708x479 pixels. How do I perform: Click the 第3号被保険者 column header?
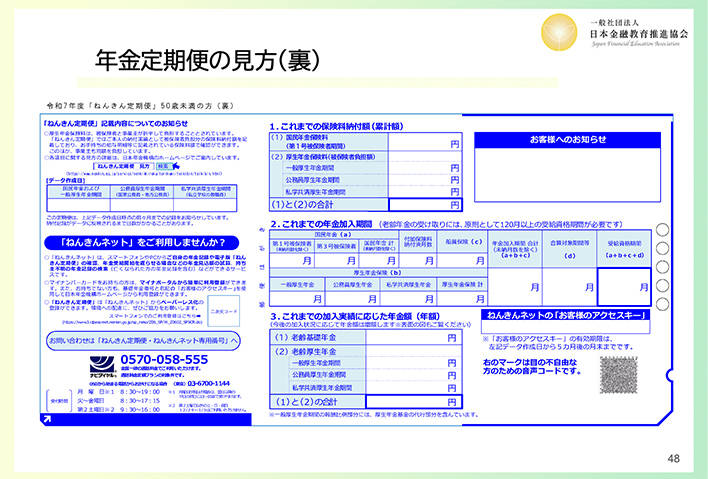point(336,246)
